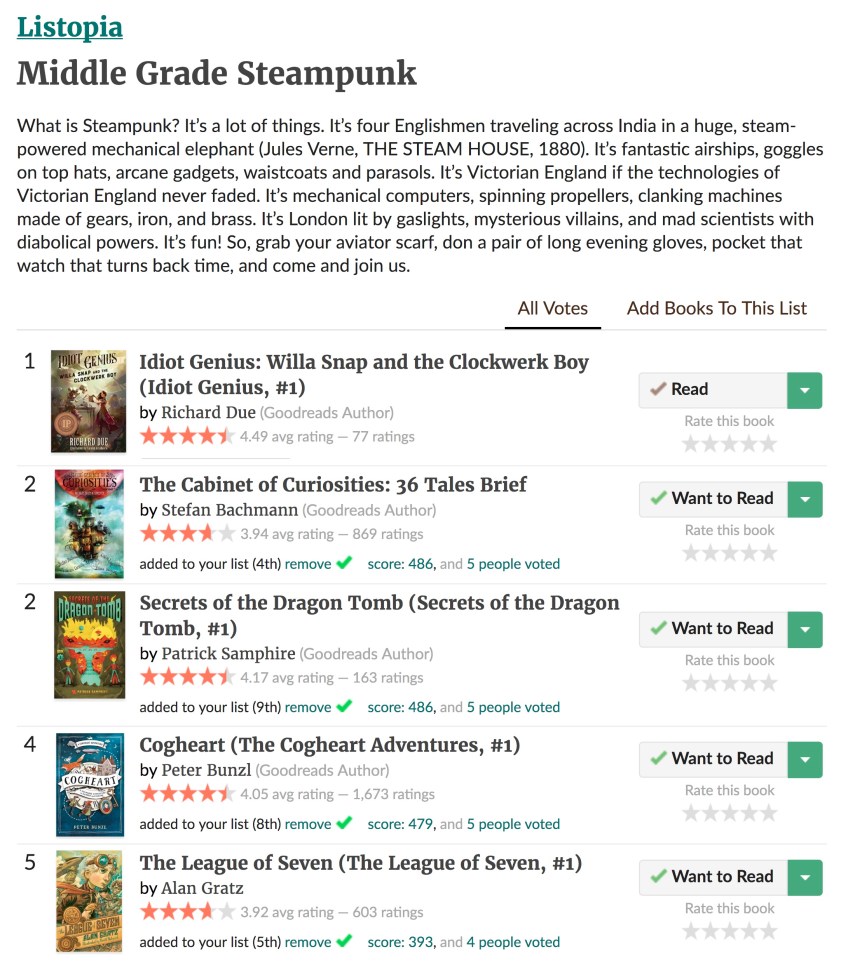Click average rating stars for The League of Seven
Viewport: 848px width, 963px height.
[x=188, y=911]
